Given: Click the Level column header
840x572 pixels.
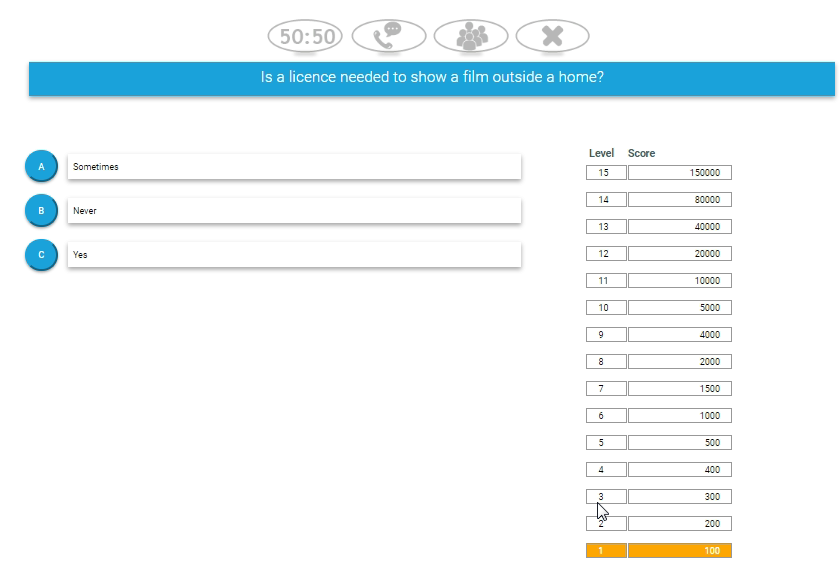Looking at the screenshot, I should pos(601,153).
